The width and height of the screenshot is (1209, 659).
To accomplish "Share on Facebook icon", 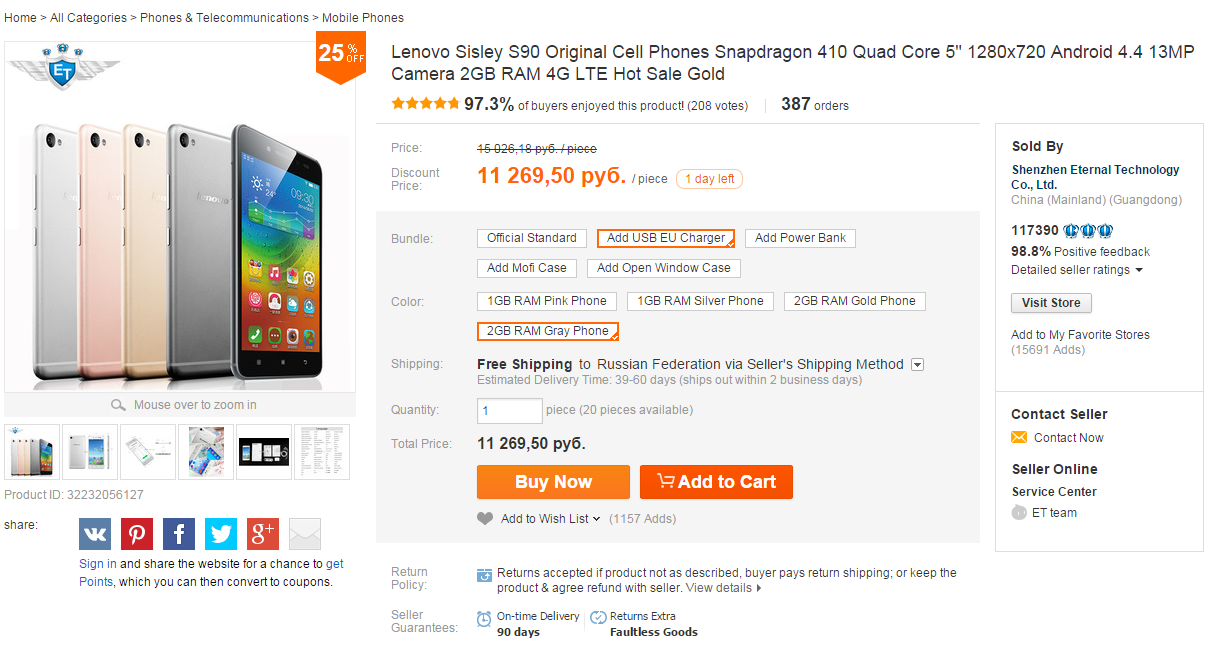I will 179,534.
